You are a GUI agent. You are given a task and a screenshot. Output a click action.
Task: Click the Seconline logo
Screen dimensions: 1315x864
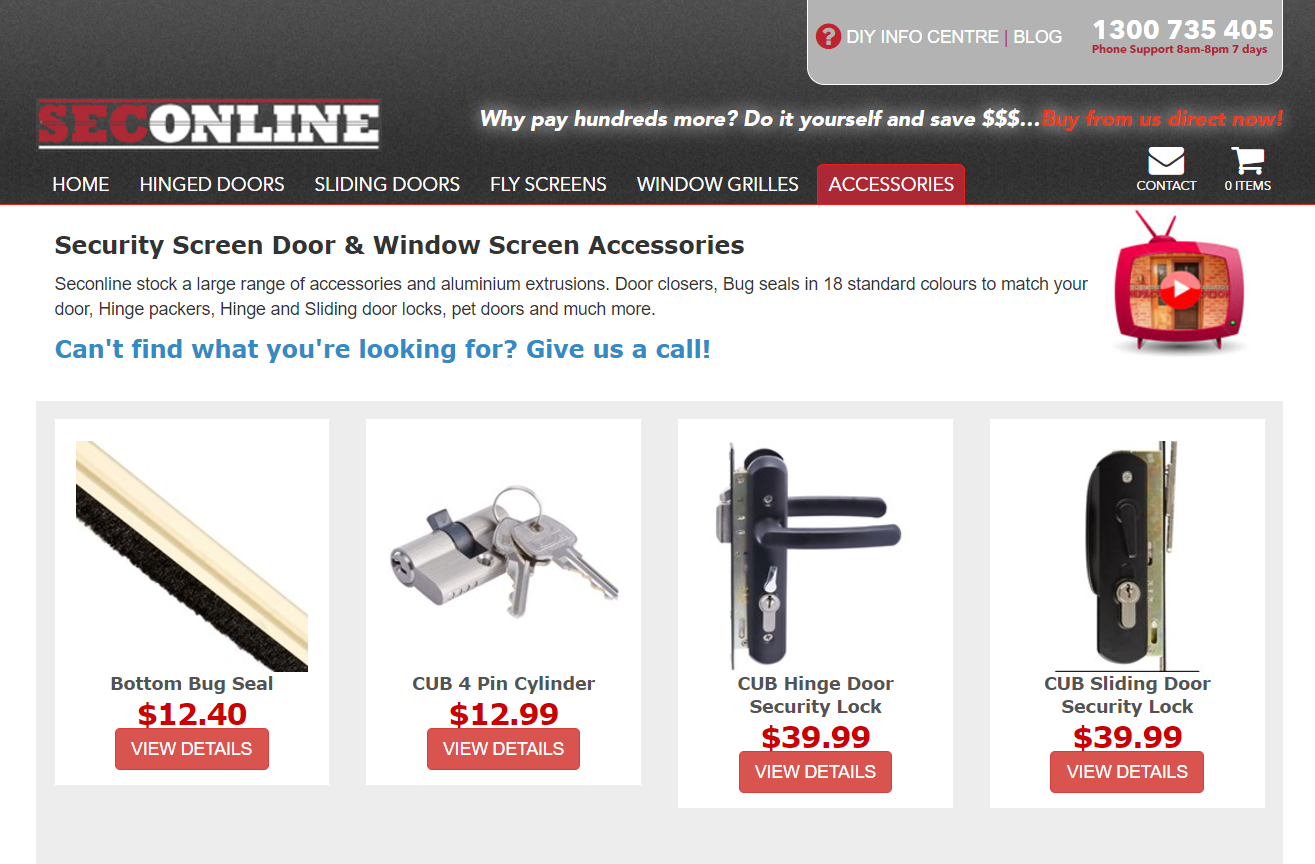(208, 124)
